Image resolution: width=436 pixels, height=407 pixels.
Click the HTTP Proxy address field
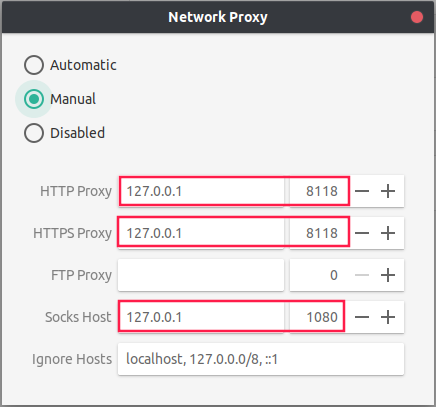point(201,191)
